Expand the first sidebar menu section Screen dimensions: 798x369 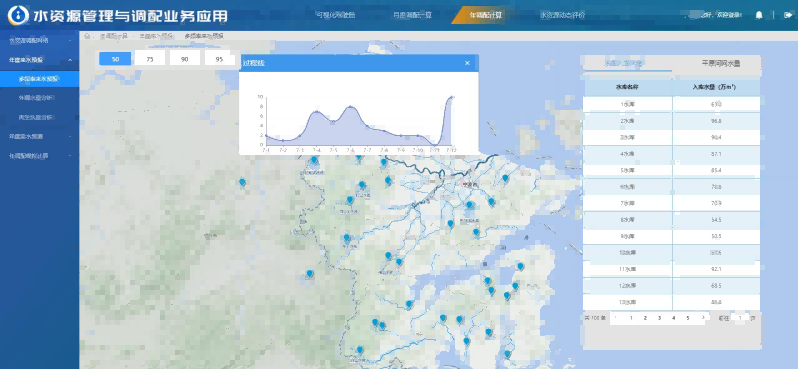pos(70,40)
